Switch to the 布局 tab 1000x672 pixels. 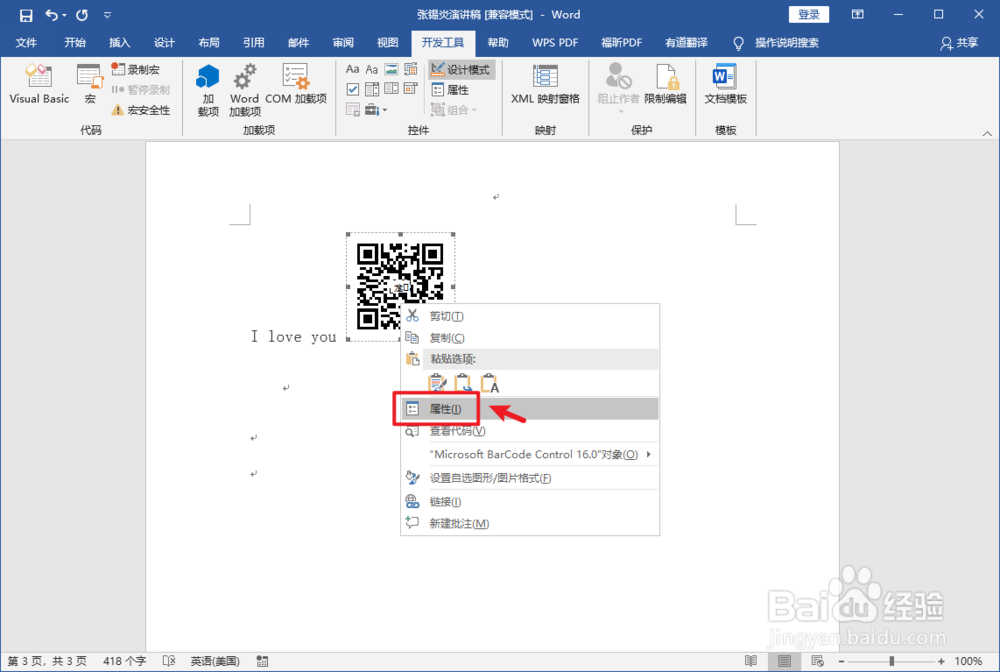(x=209, y=43)
